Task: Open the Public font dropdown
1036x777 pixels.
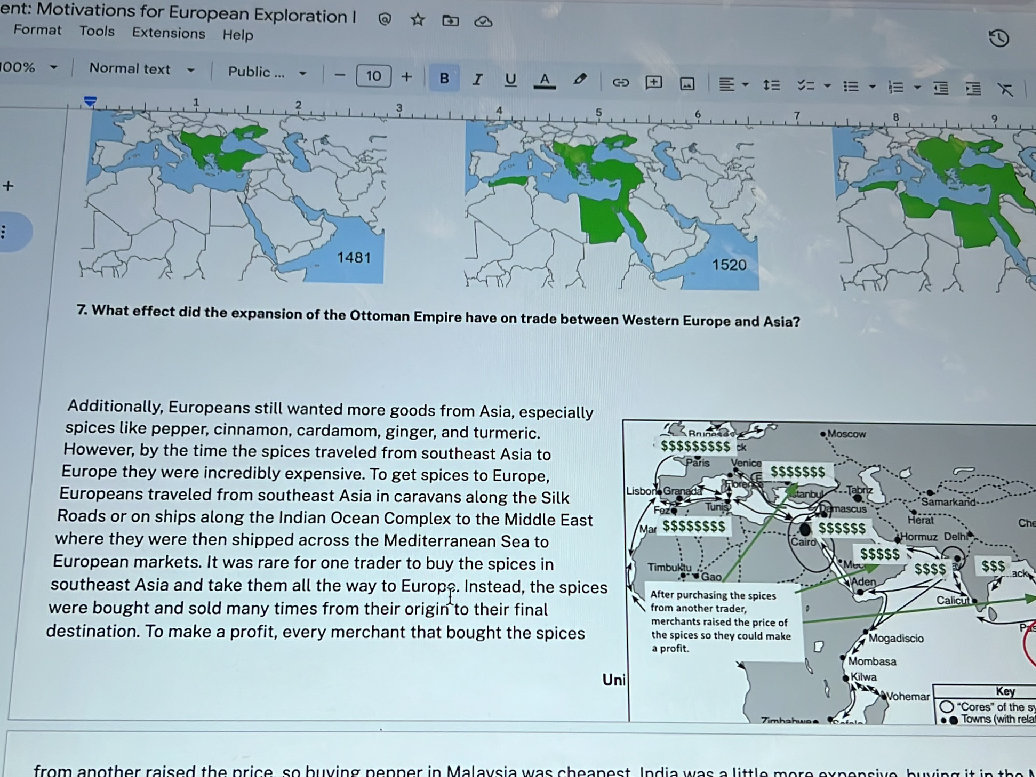Action: [x=267, y=72]
